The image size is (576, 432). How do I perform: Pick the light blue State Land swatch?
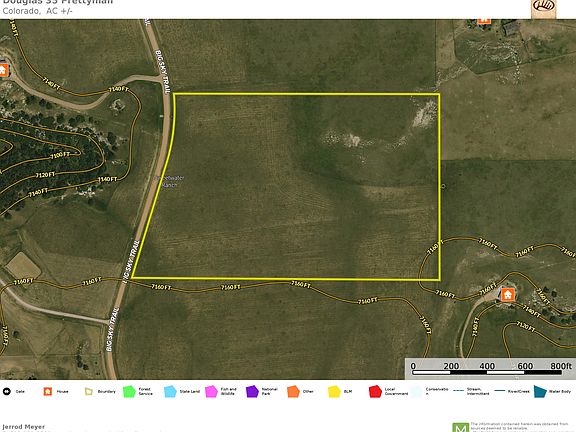[170, 392]
